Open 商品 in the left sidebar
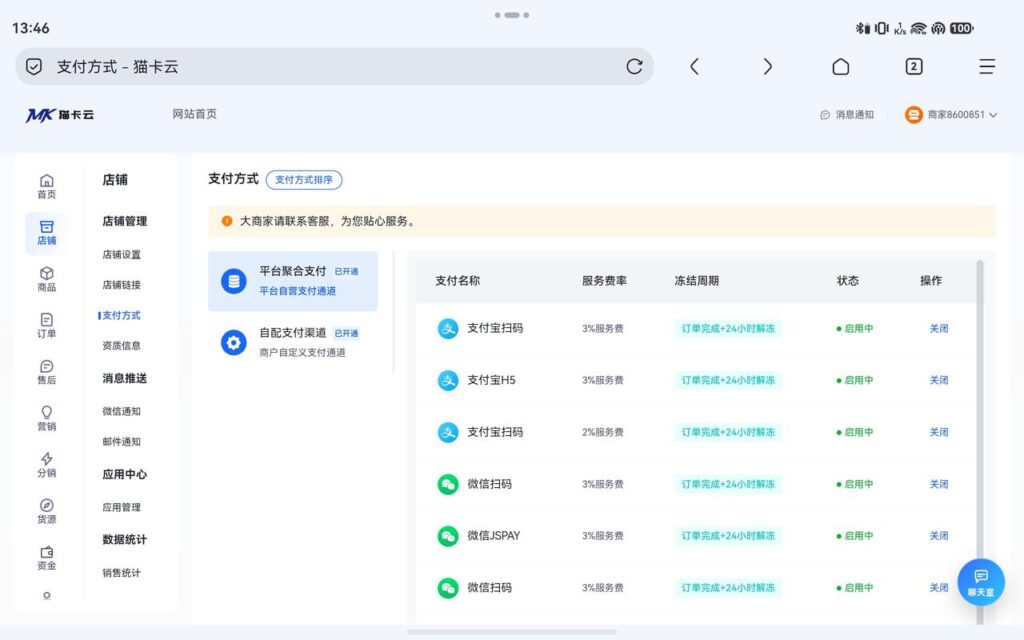 (x=46, y=280)
